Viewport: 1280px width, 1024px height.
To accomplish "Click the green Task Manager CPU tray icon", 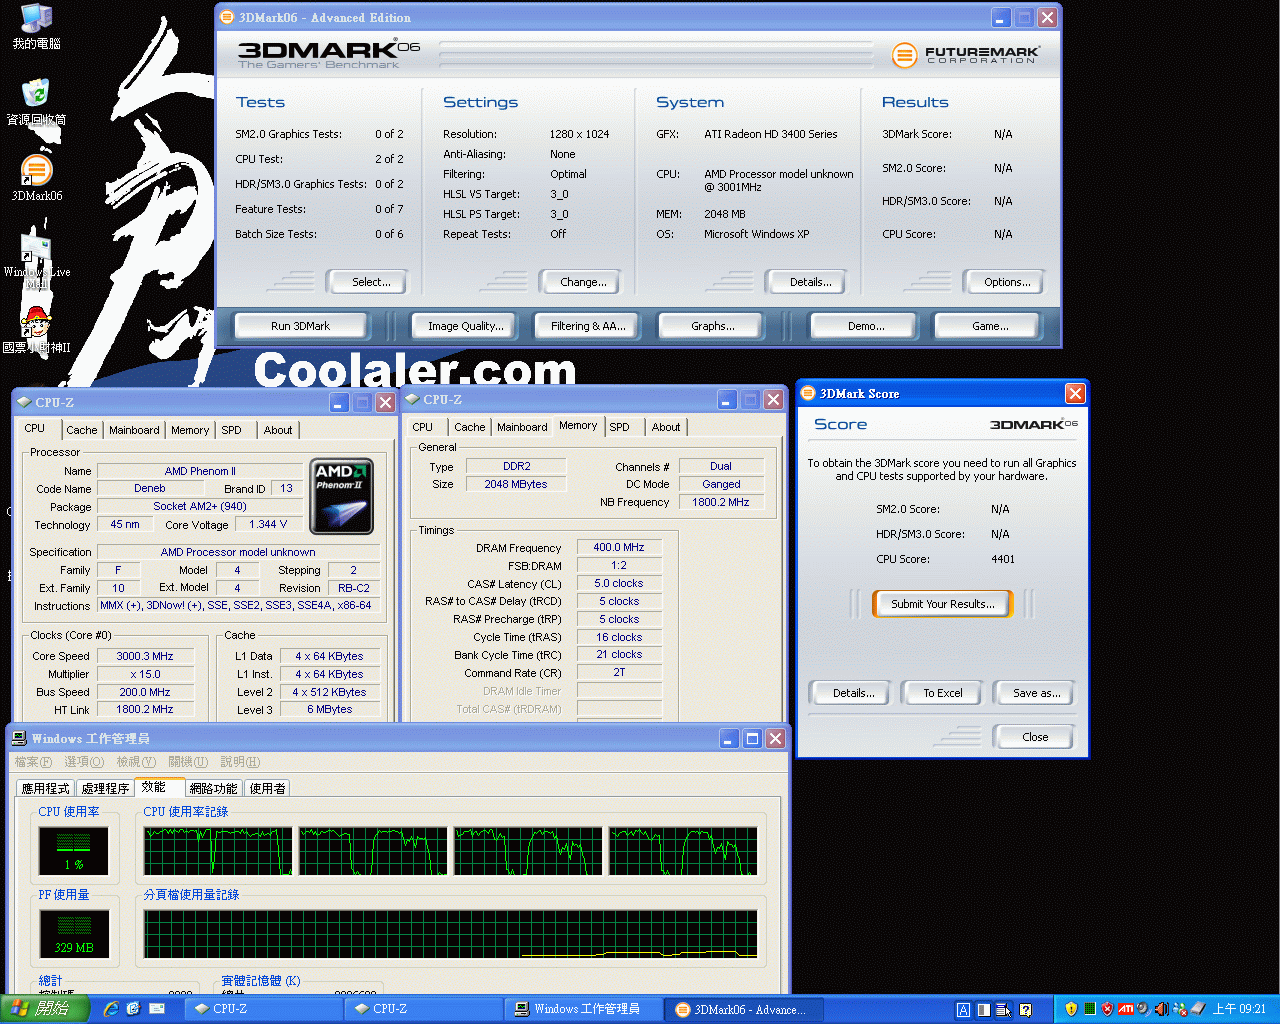I will 1090,1009.
